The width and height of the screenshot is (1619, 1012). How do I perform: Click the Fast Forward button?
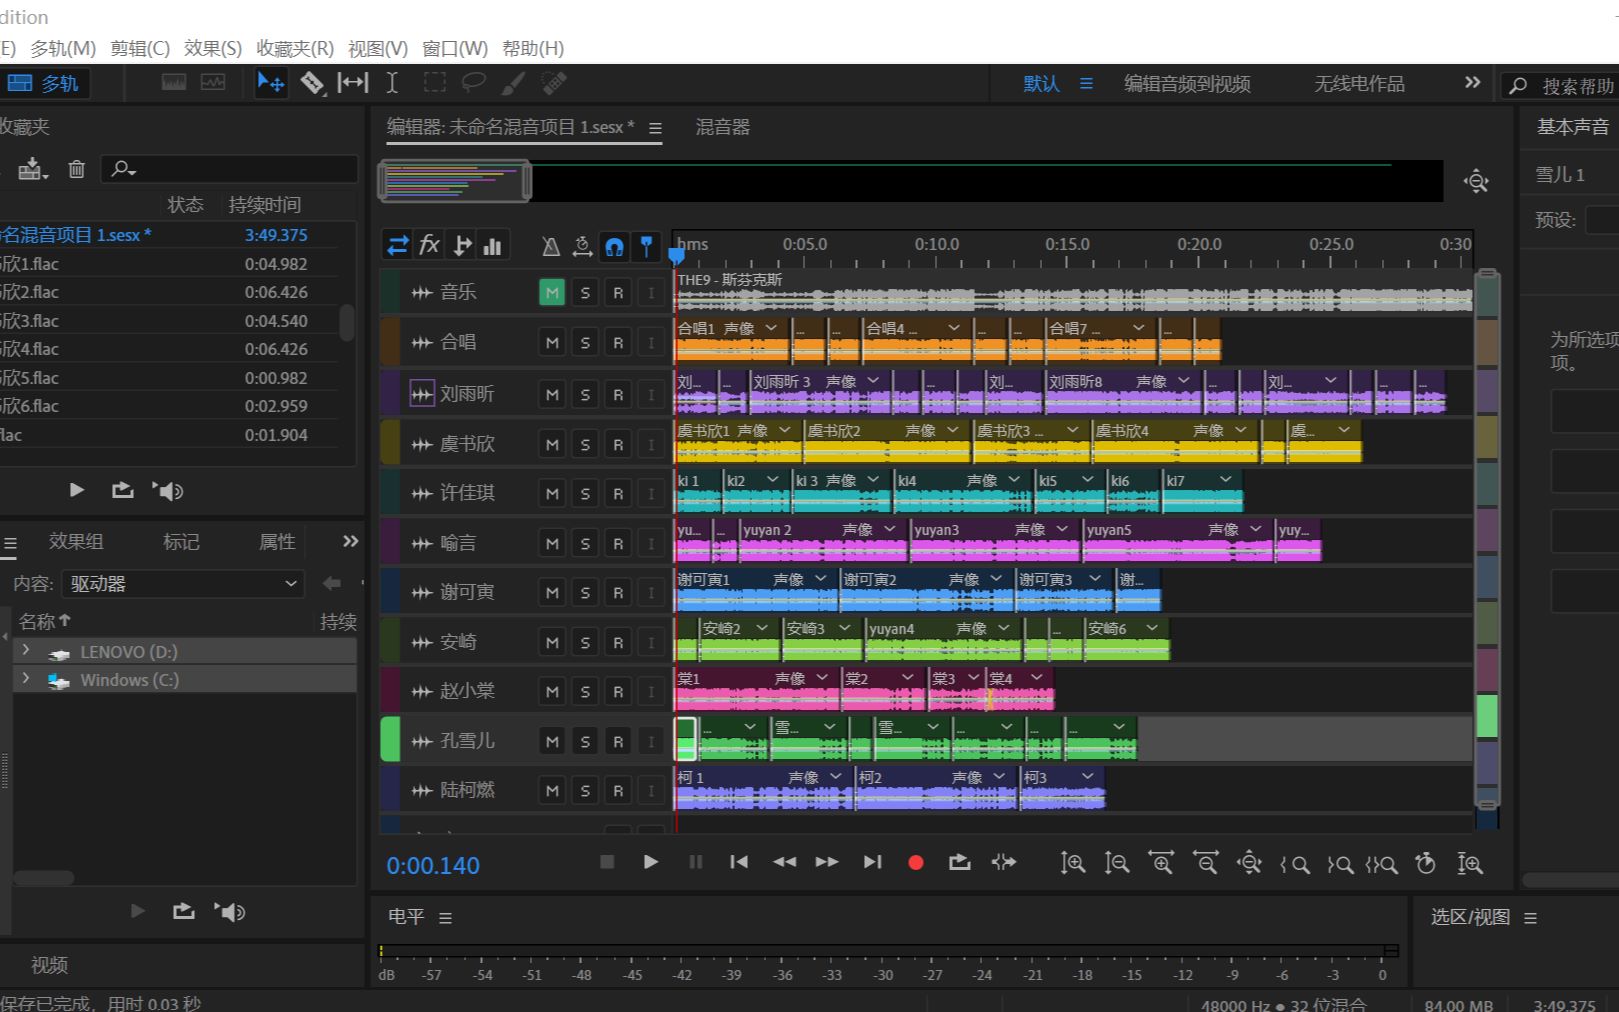[827, 862]
